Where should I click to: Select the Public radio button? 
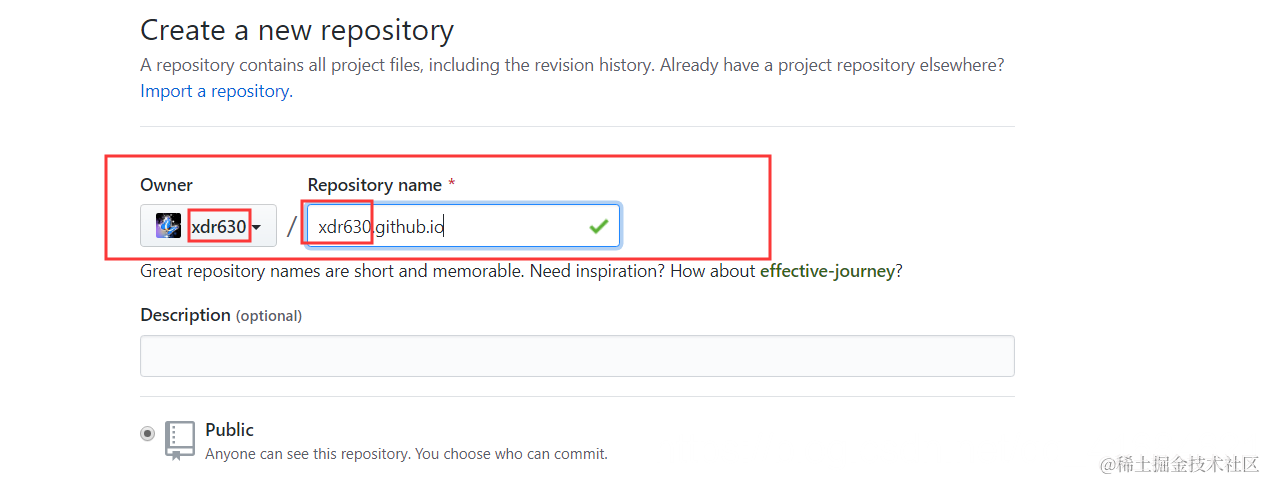148,433
